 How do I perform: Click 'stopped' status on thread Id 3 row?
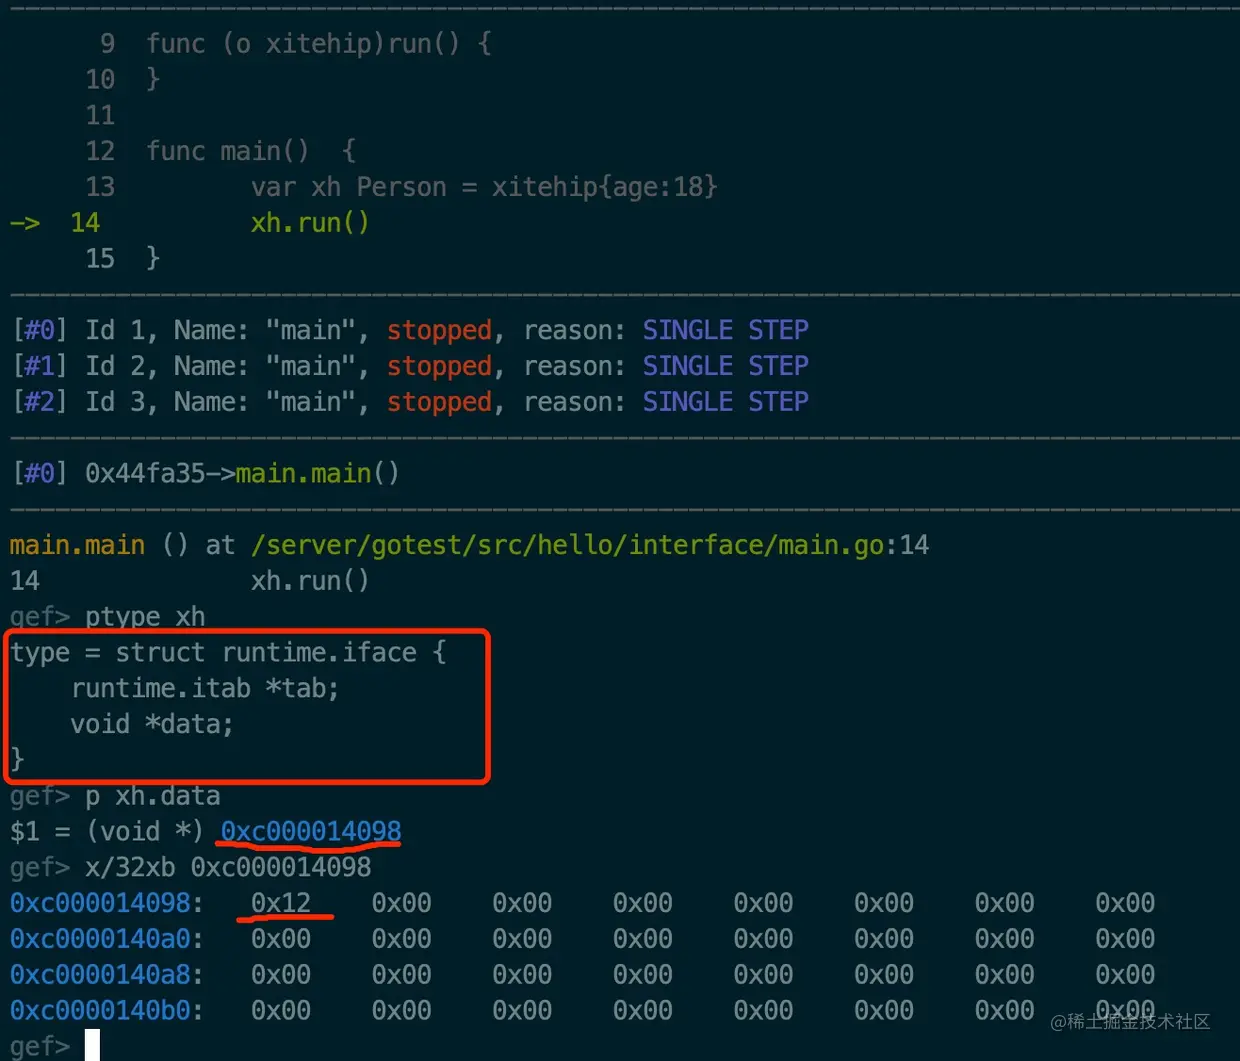[x=440, y=402]
